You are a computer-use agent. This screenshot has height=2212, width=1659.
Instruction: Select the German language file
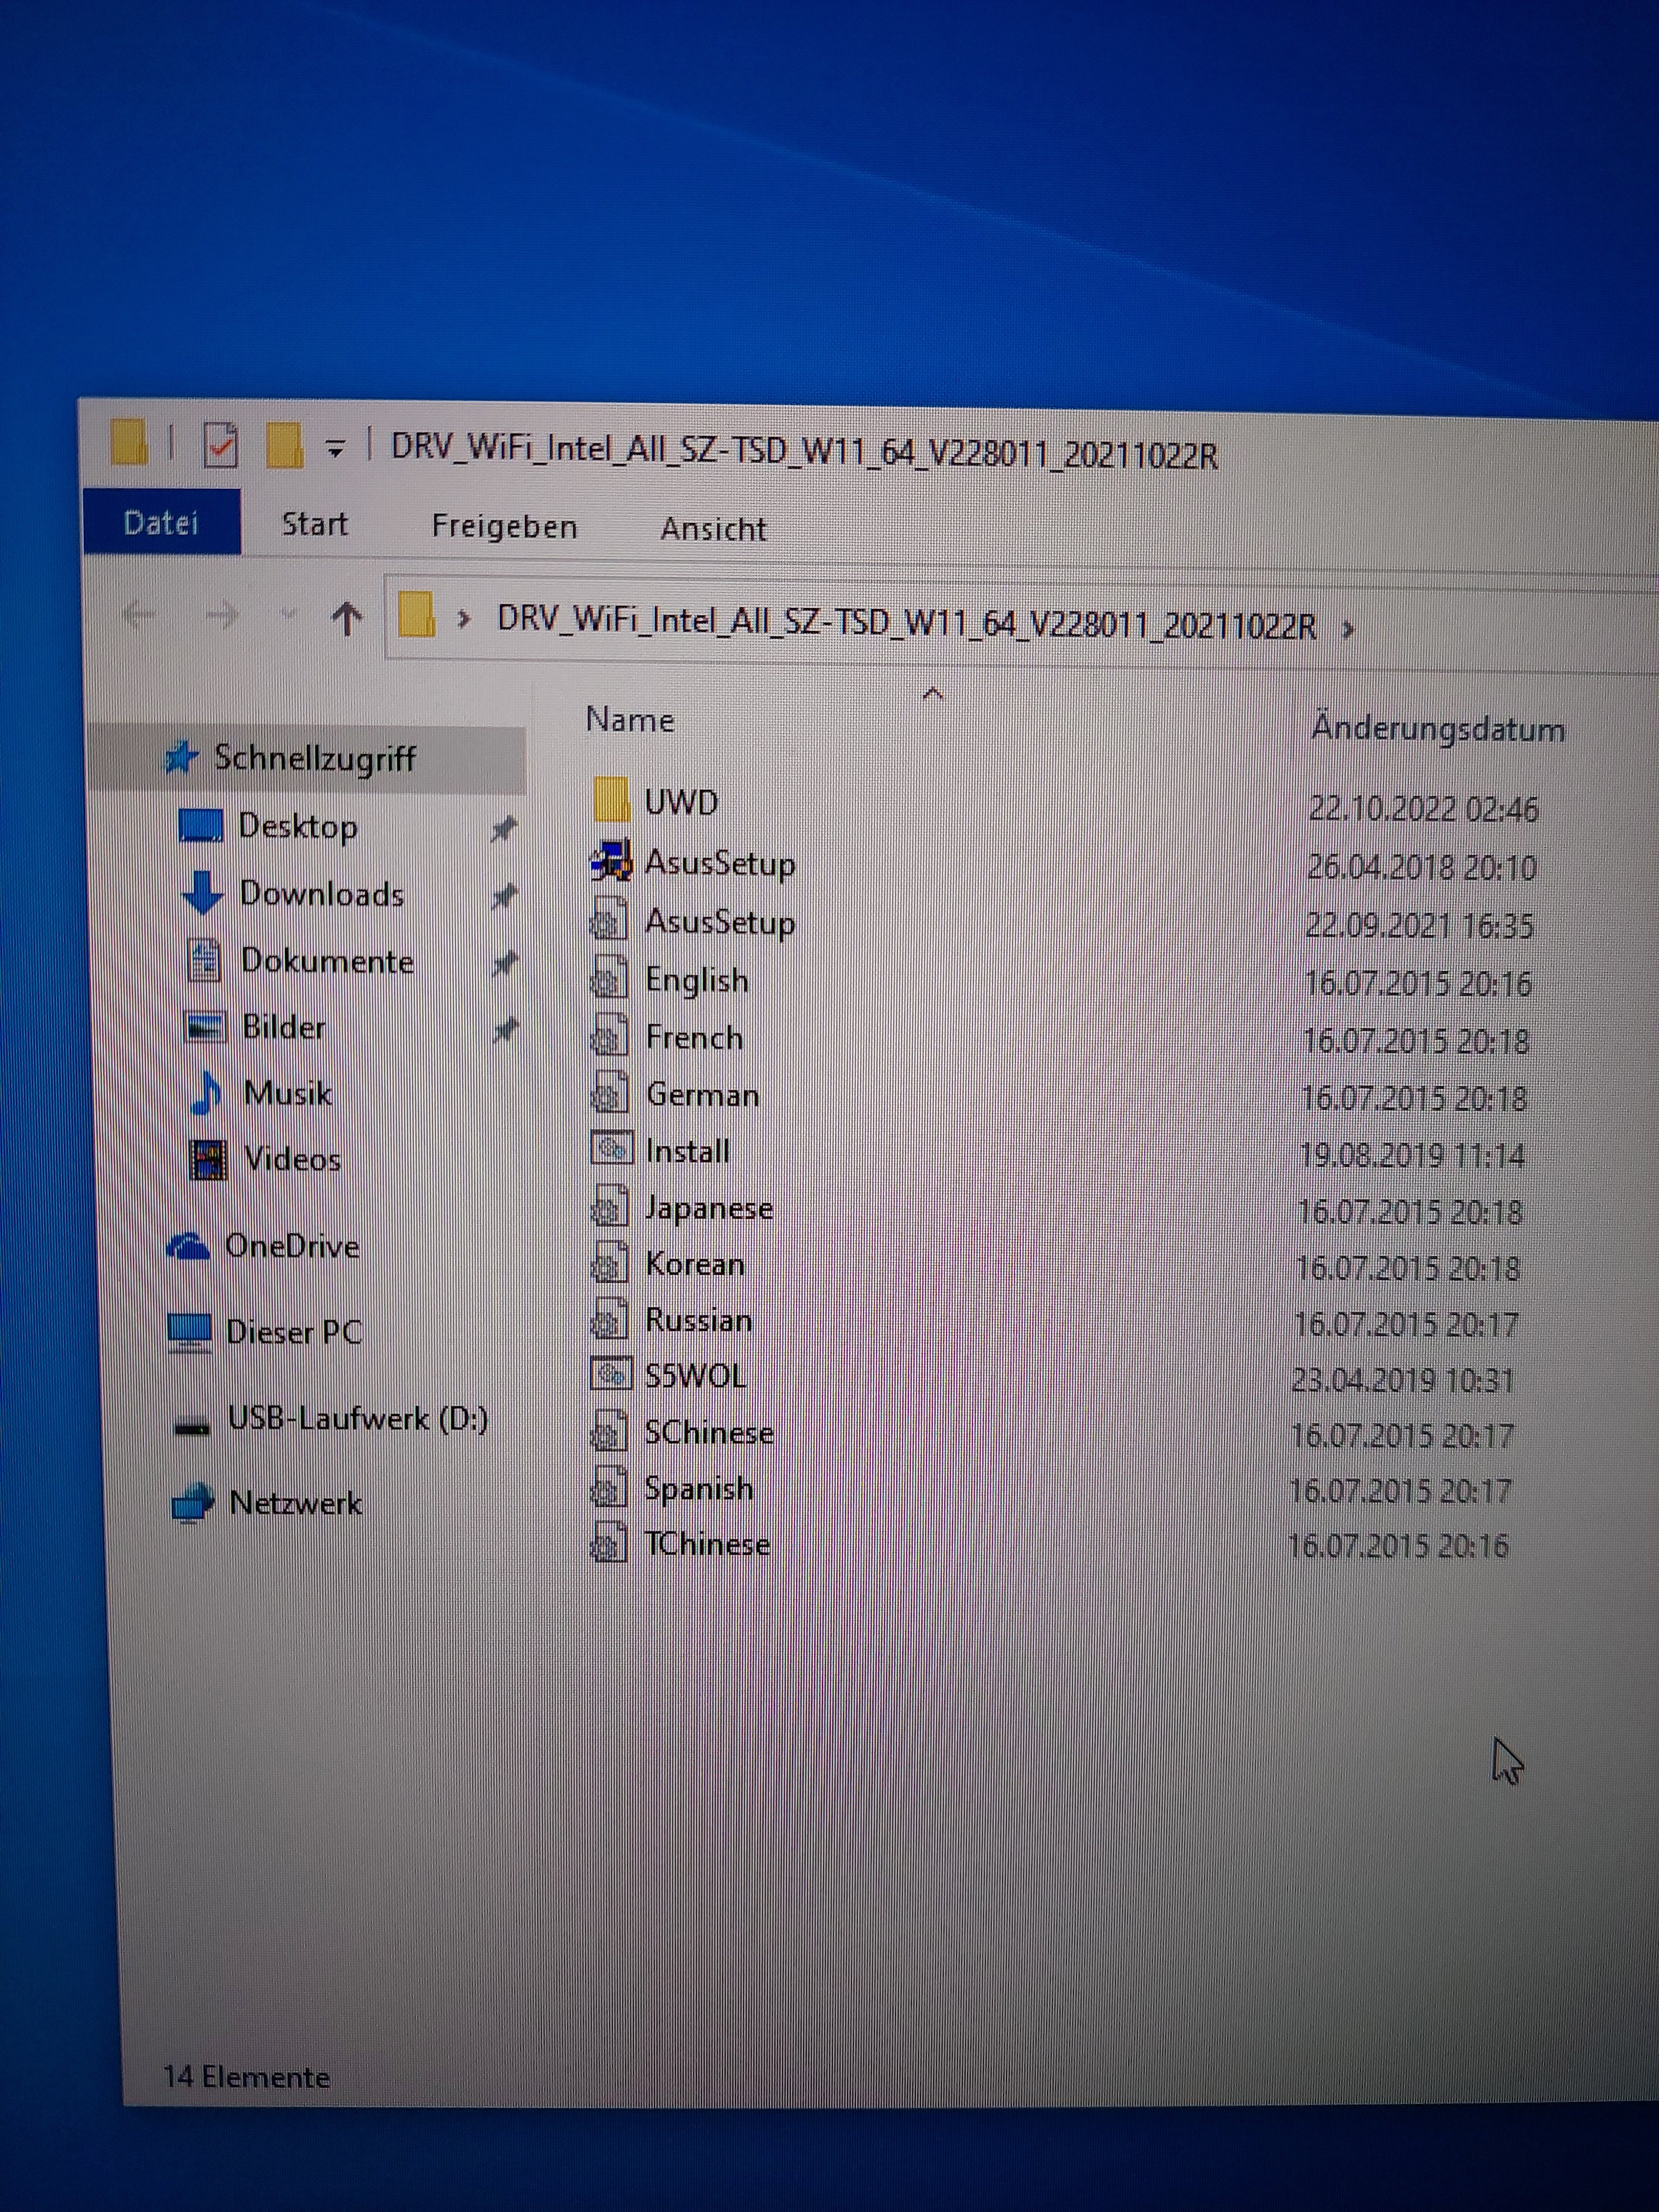click(702, 1095)
